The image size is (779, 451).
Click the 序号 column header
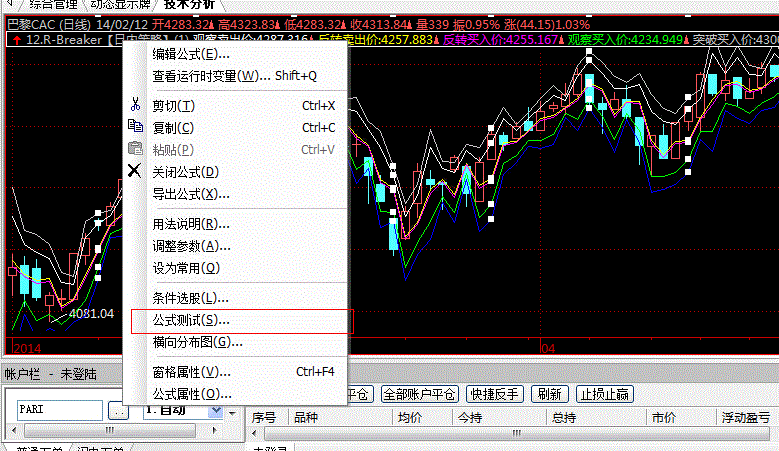[264, 418]
